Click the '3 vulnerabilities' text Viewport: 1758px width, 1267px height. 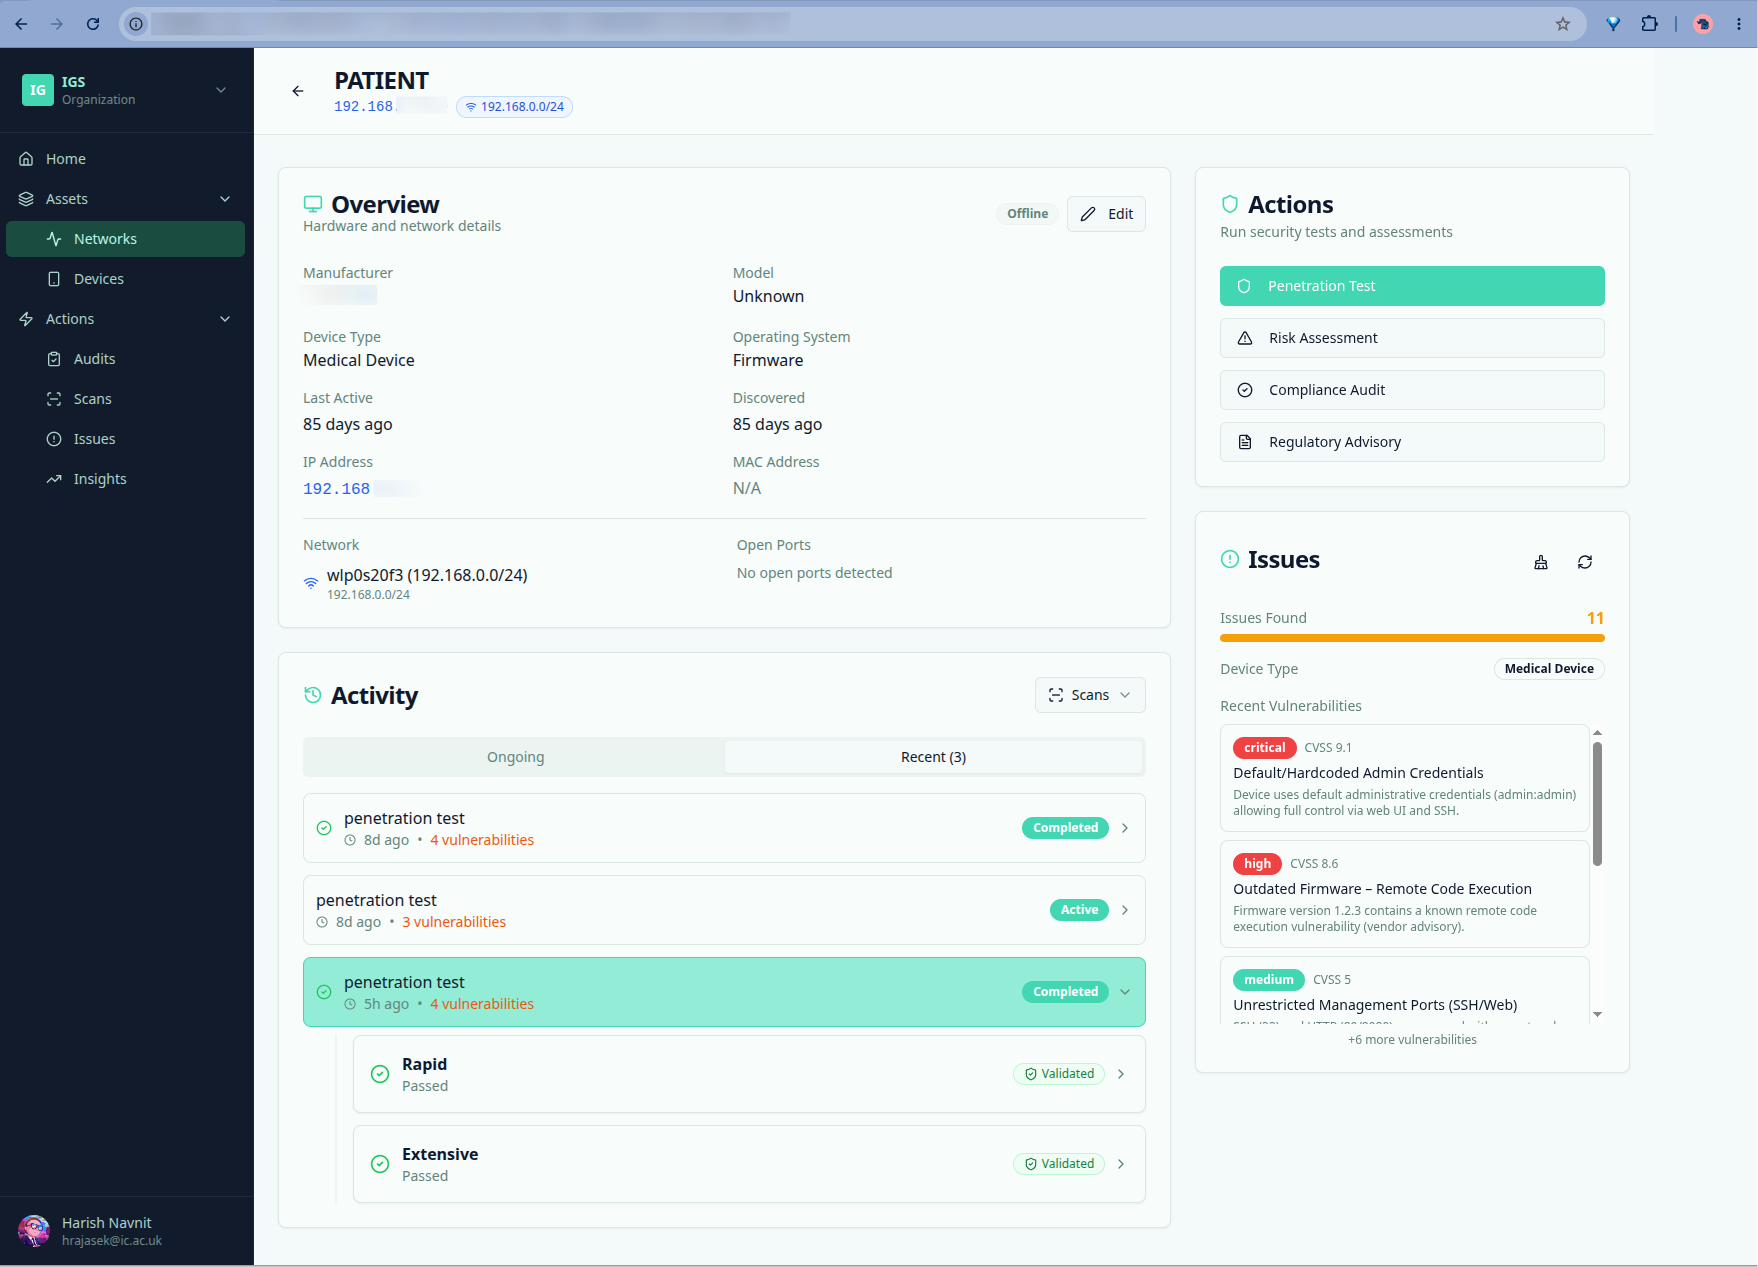tap(454, 922)
